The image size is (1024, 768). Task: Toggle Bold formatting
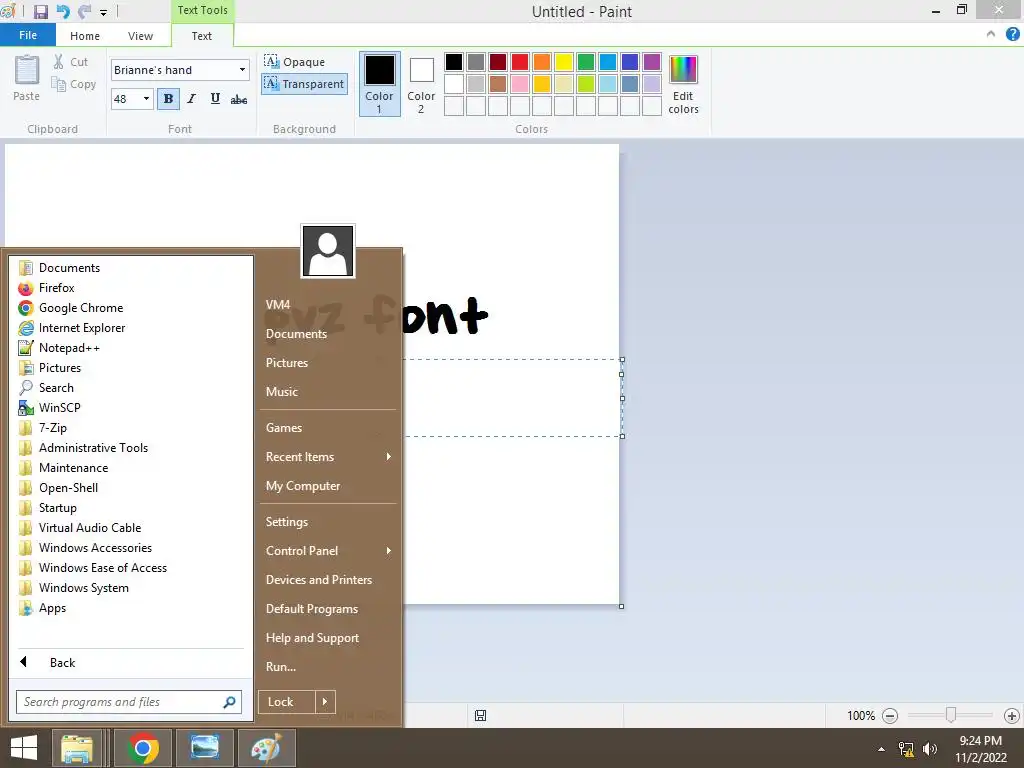click(x=168, y=99)
